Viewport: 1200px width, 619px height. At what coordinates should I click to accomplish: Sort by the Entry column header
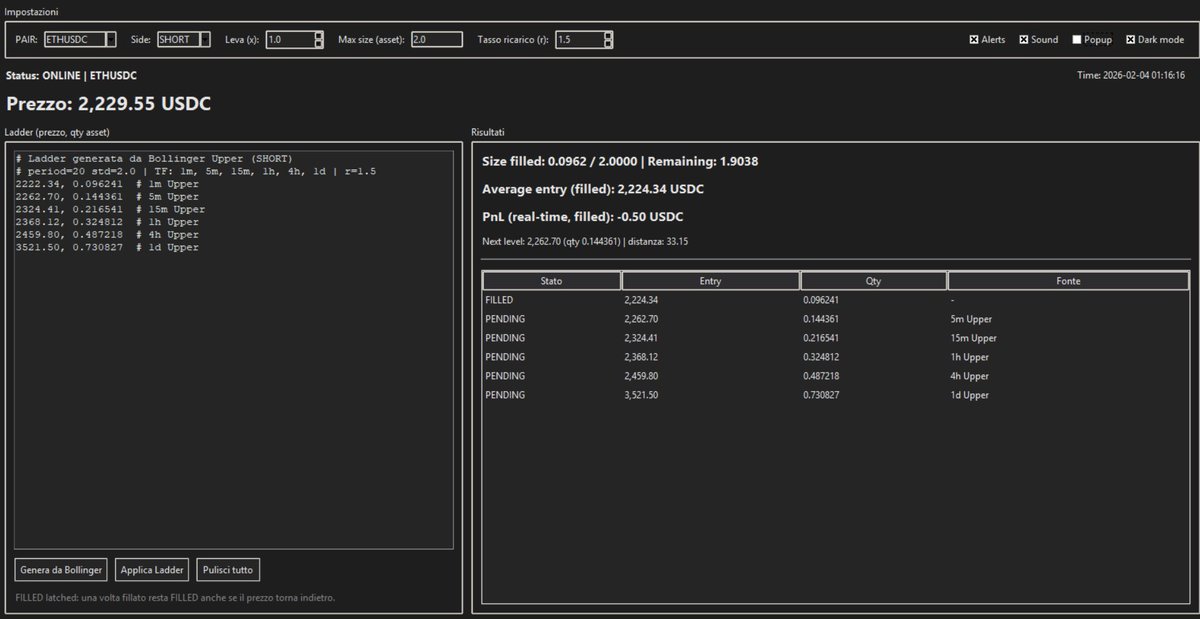click(x=710, y=280)
